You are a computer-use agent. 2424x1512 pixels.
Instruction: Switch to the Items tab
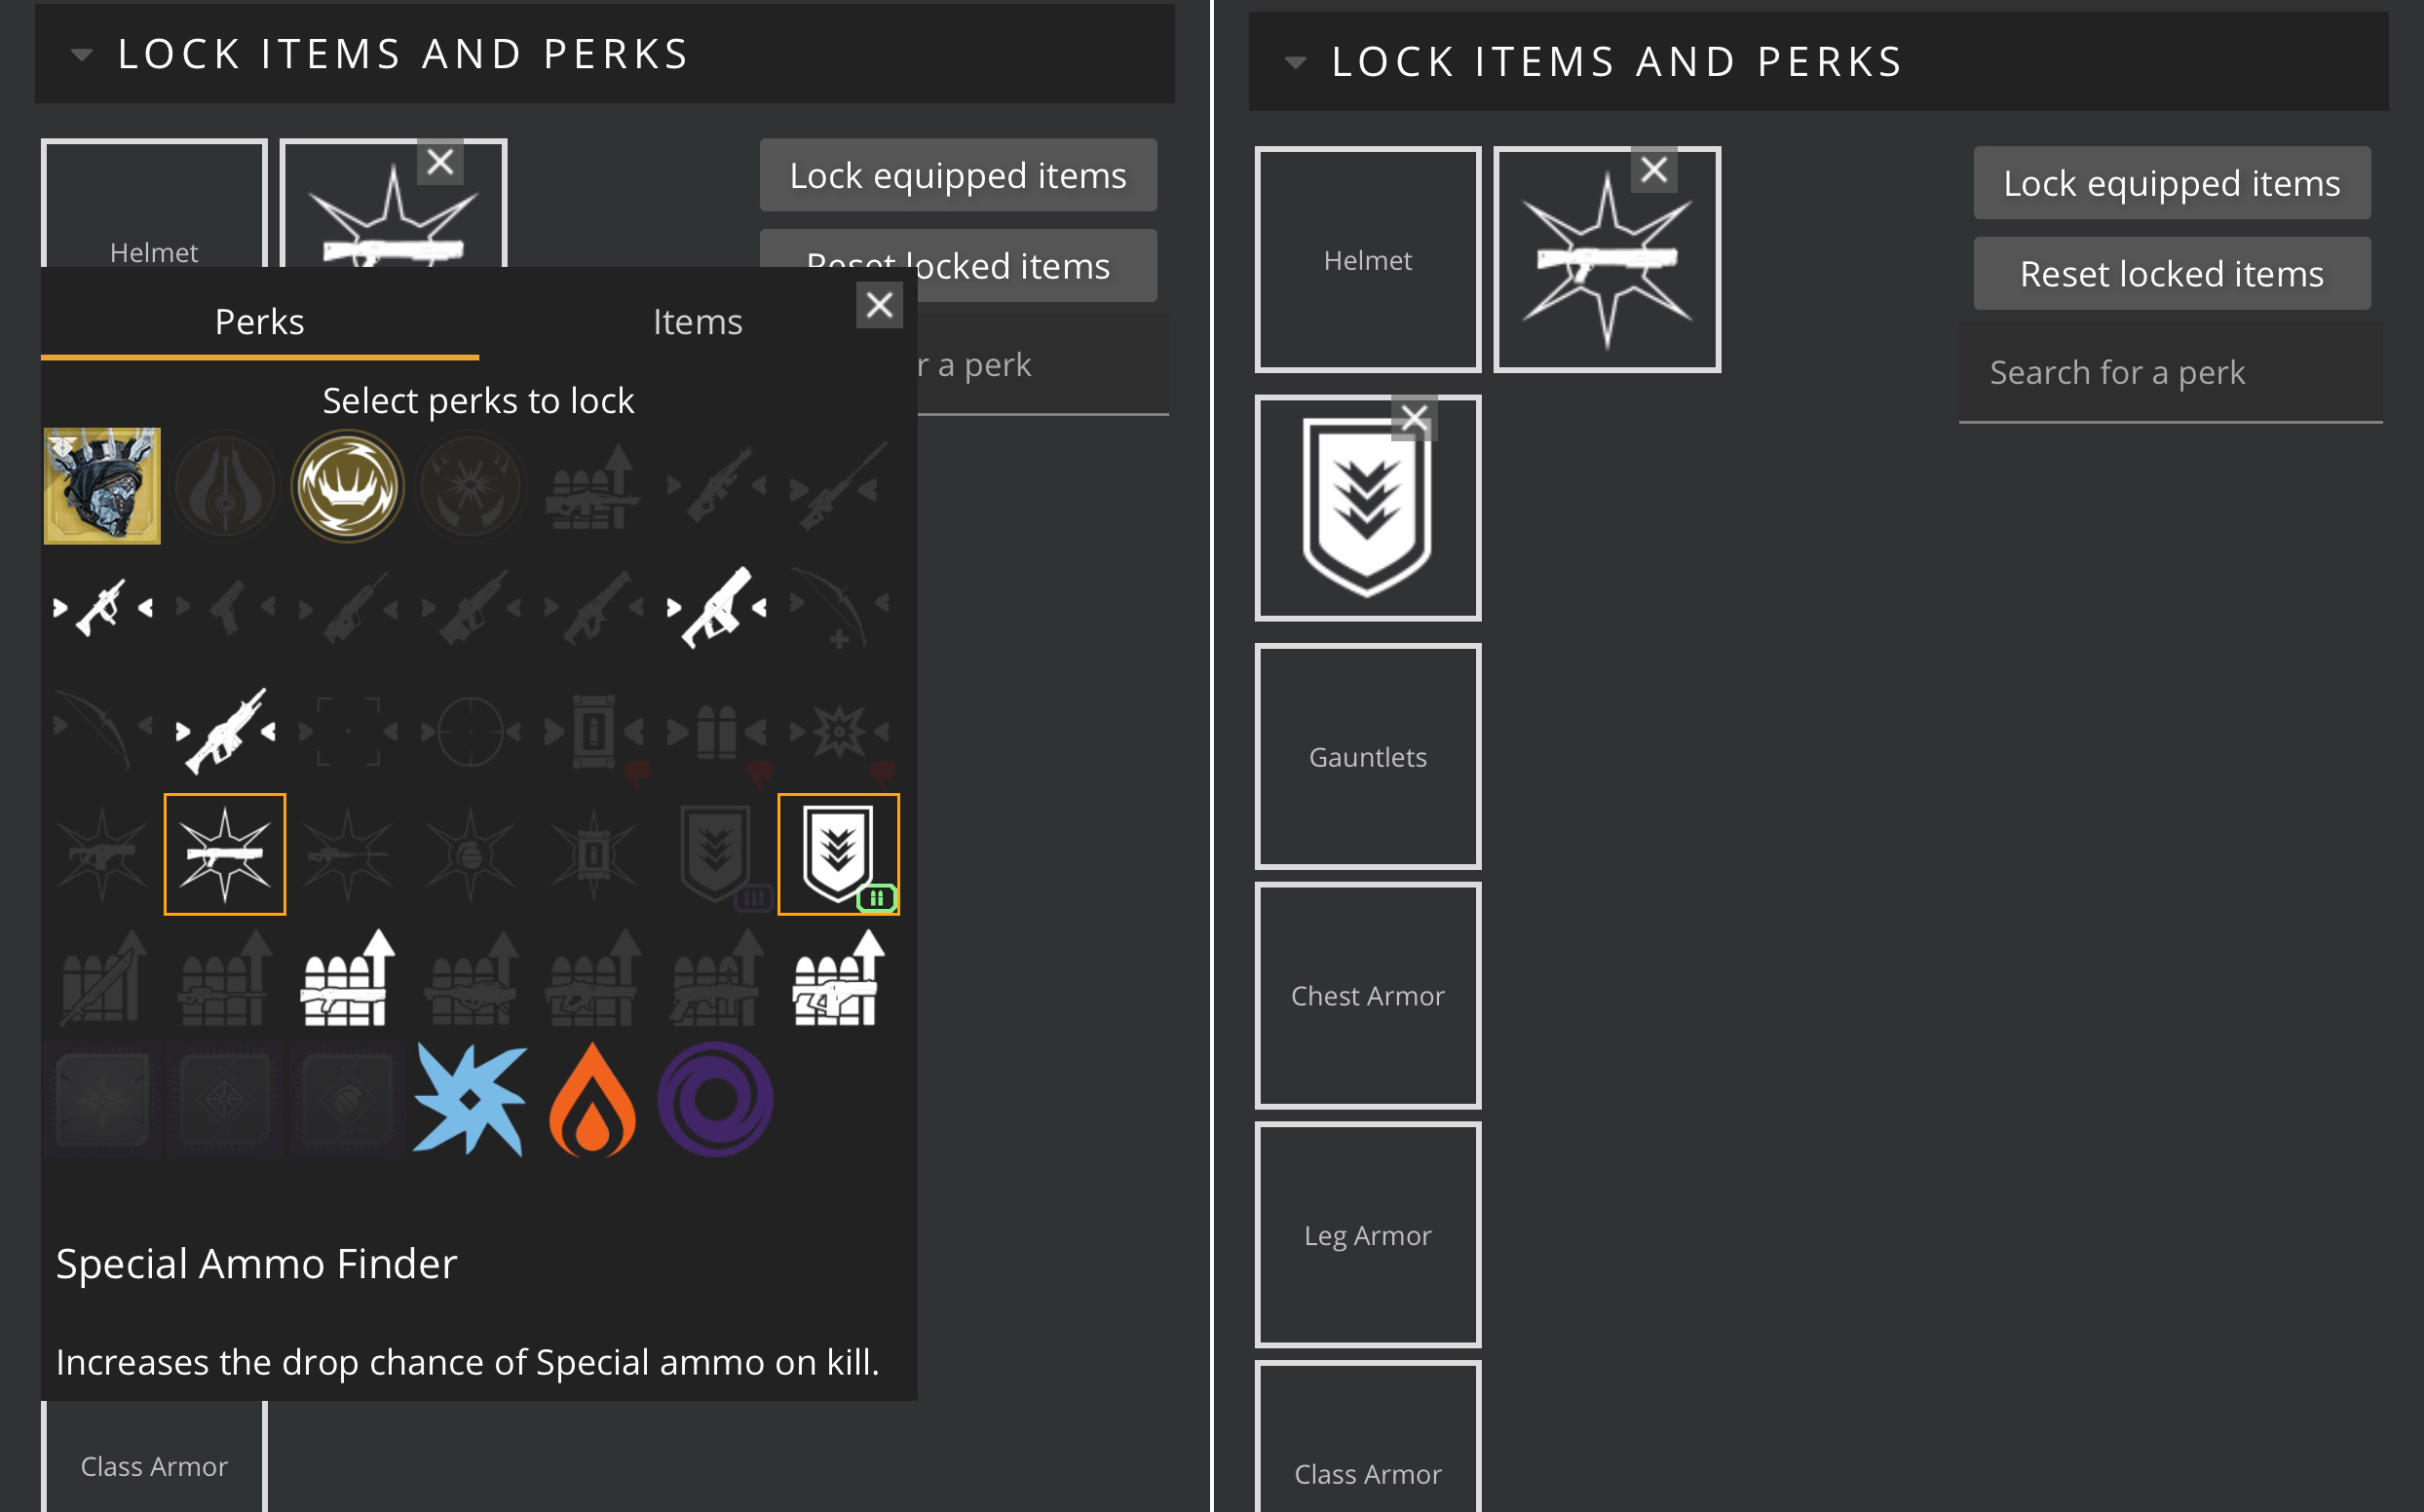[x=697, y=322]
